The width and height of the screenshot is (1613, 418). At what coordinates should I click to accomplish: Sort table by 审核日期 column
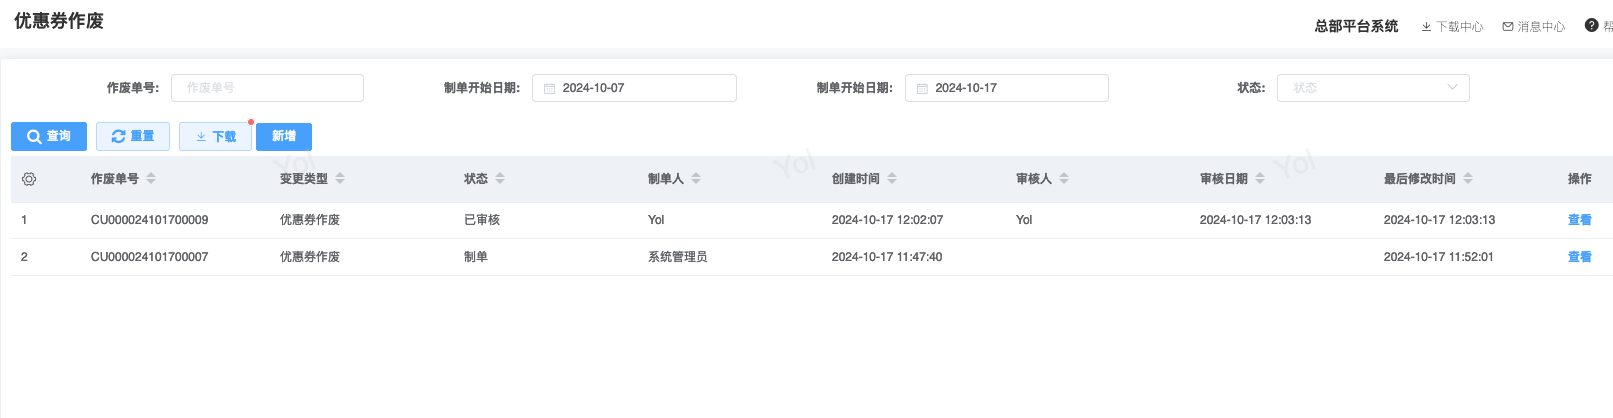[x=1260, y=179]
